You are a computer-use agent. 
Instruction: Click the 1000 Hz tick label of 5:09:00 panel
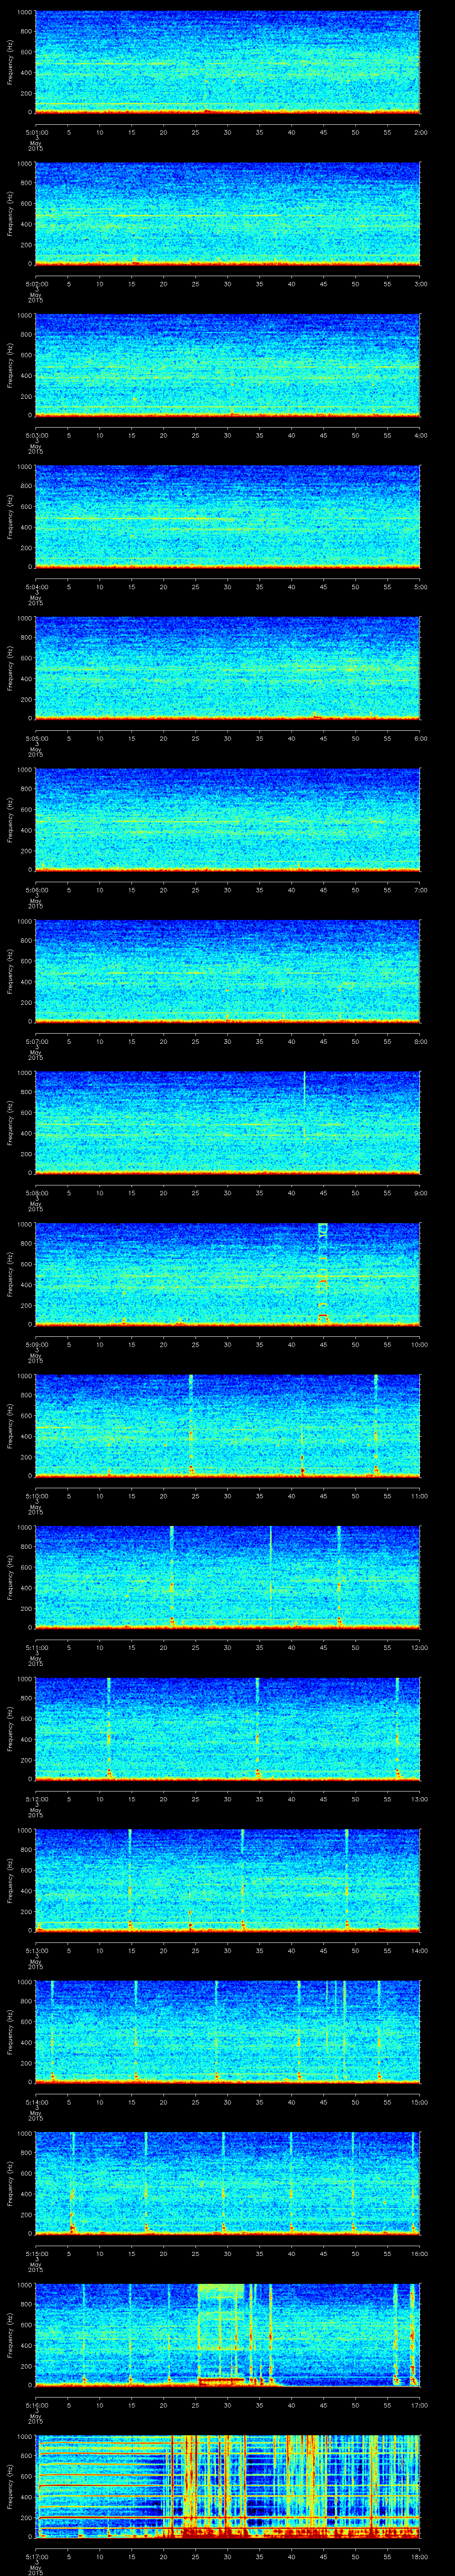tap(25, 1225)
